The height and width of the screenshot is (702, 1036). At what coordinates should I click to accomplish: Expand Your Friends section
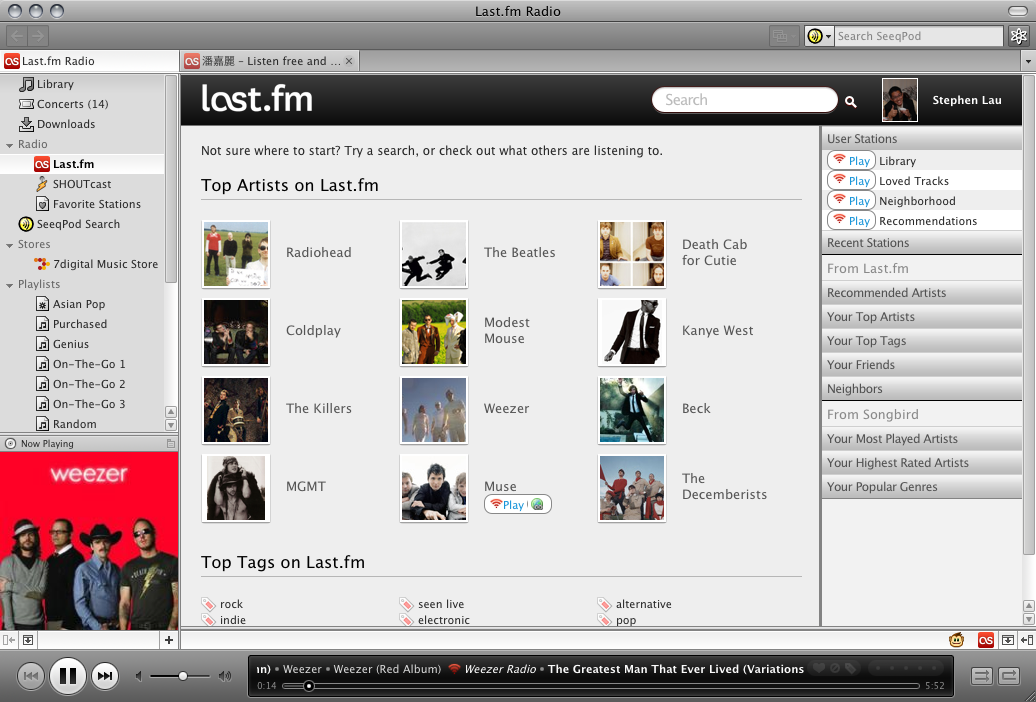(922, 365)
